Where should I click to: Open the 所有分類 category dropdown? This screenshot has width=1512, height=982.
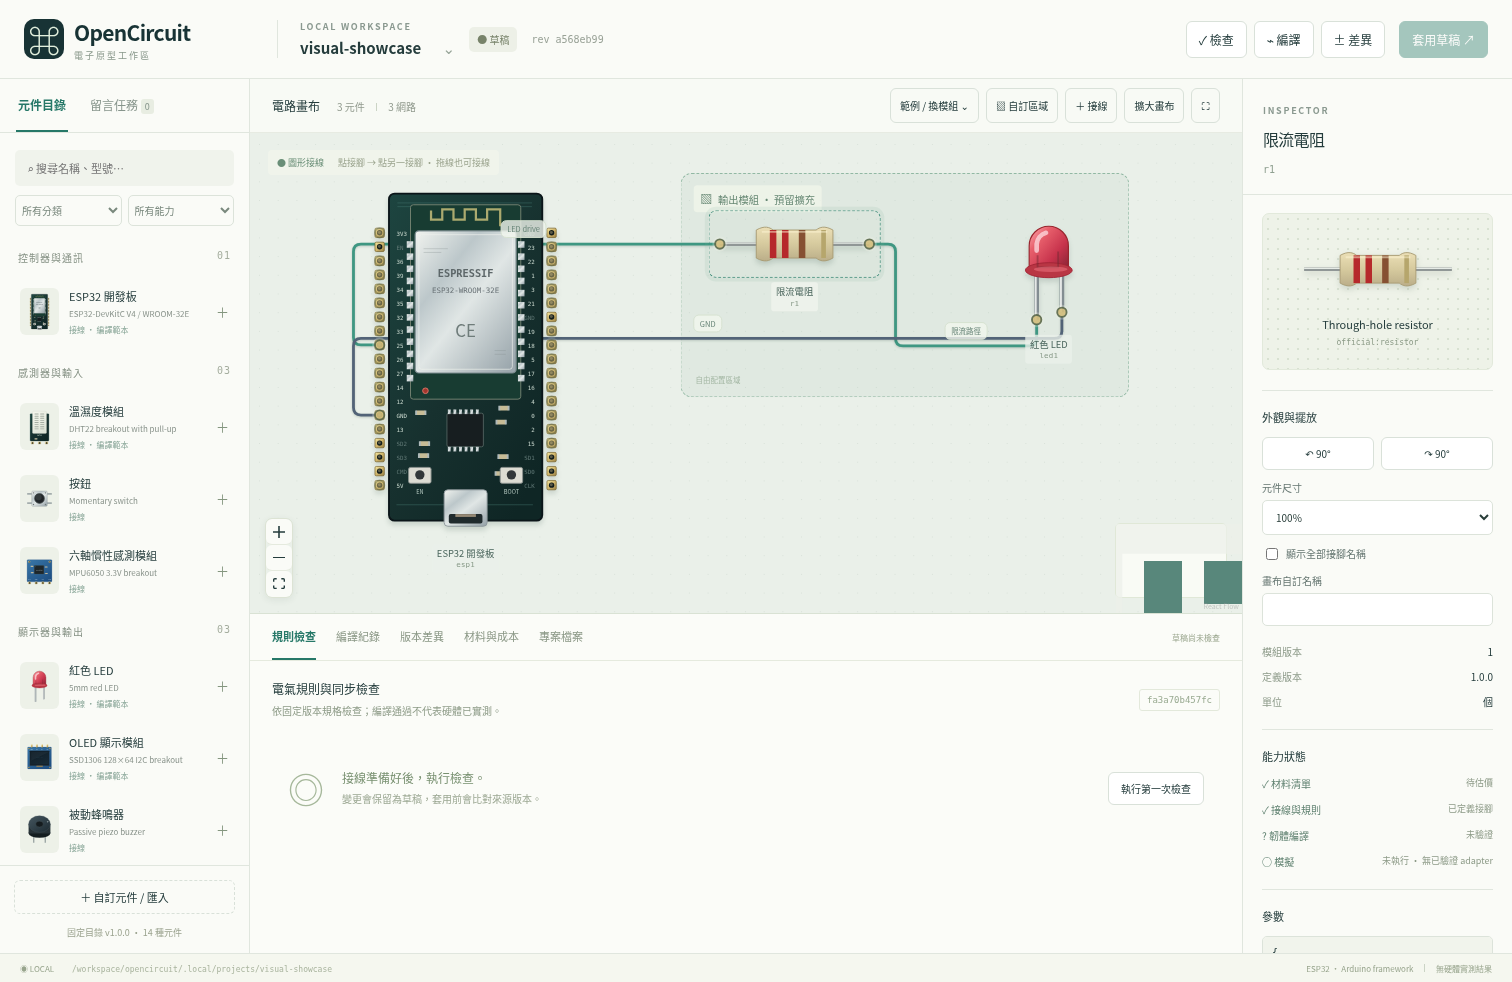point(69,211)
